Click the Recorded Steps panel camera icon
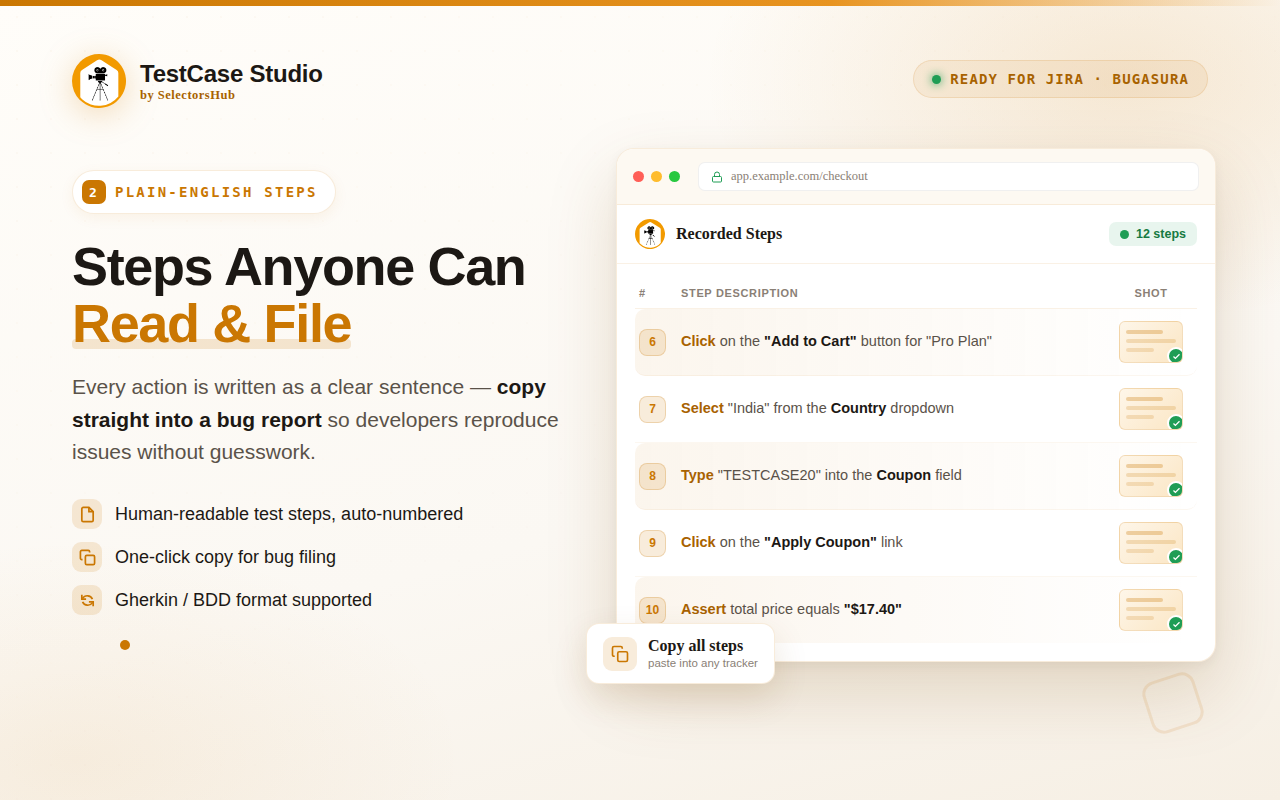Image resolution: width=1280 pixels, height=800 pixels. 650,234
